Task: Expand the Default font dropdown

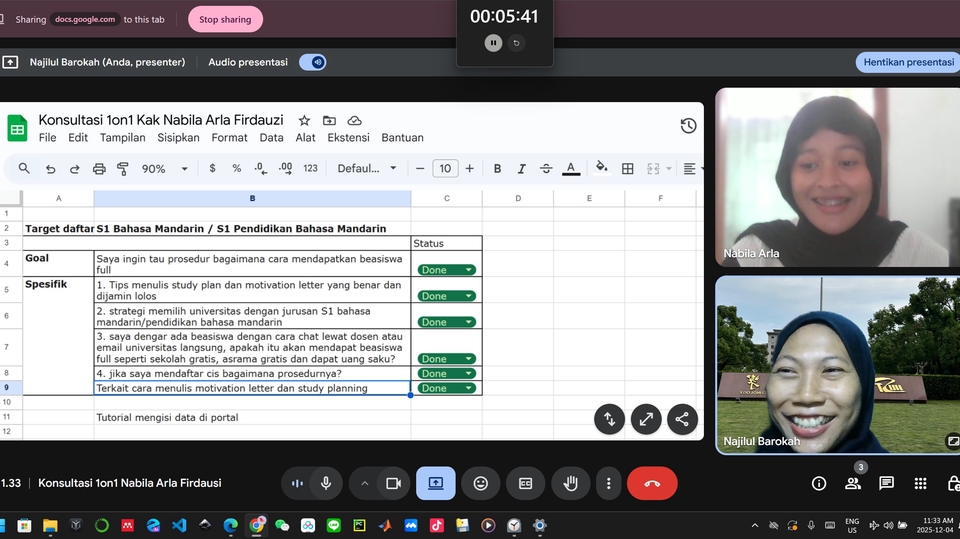Action: click(367, 169)
